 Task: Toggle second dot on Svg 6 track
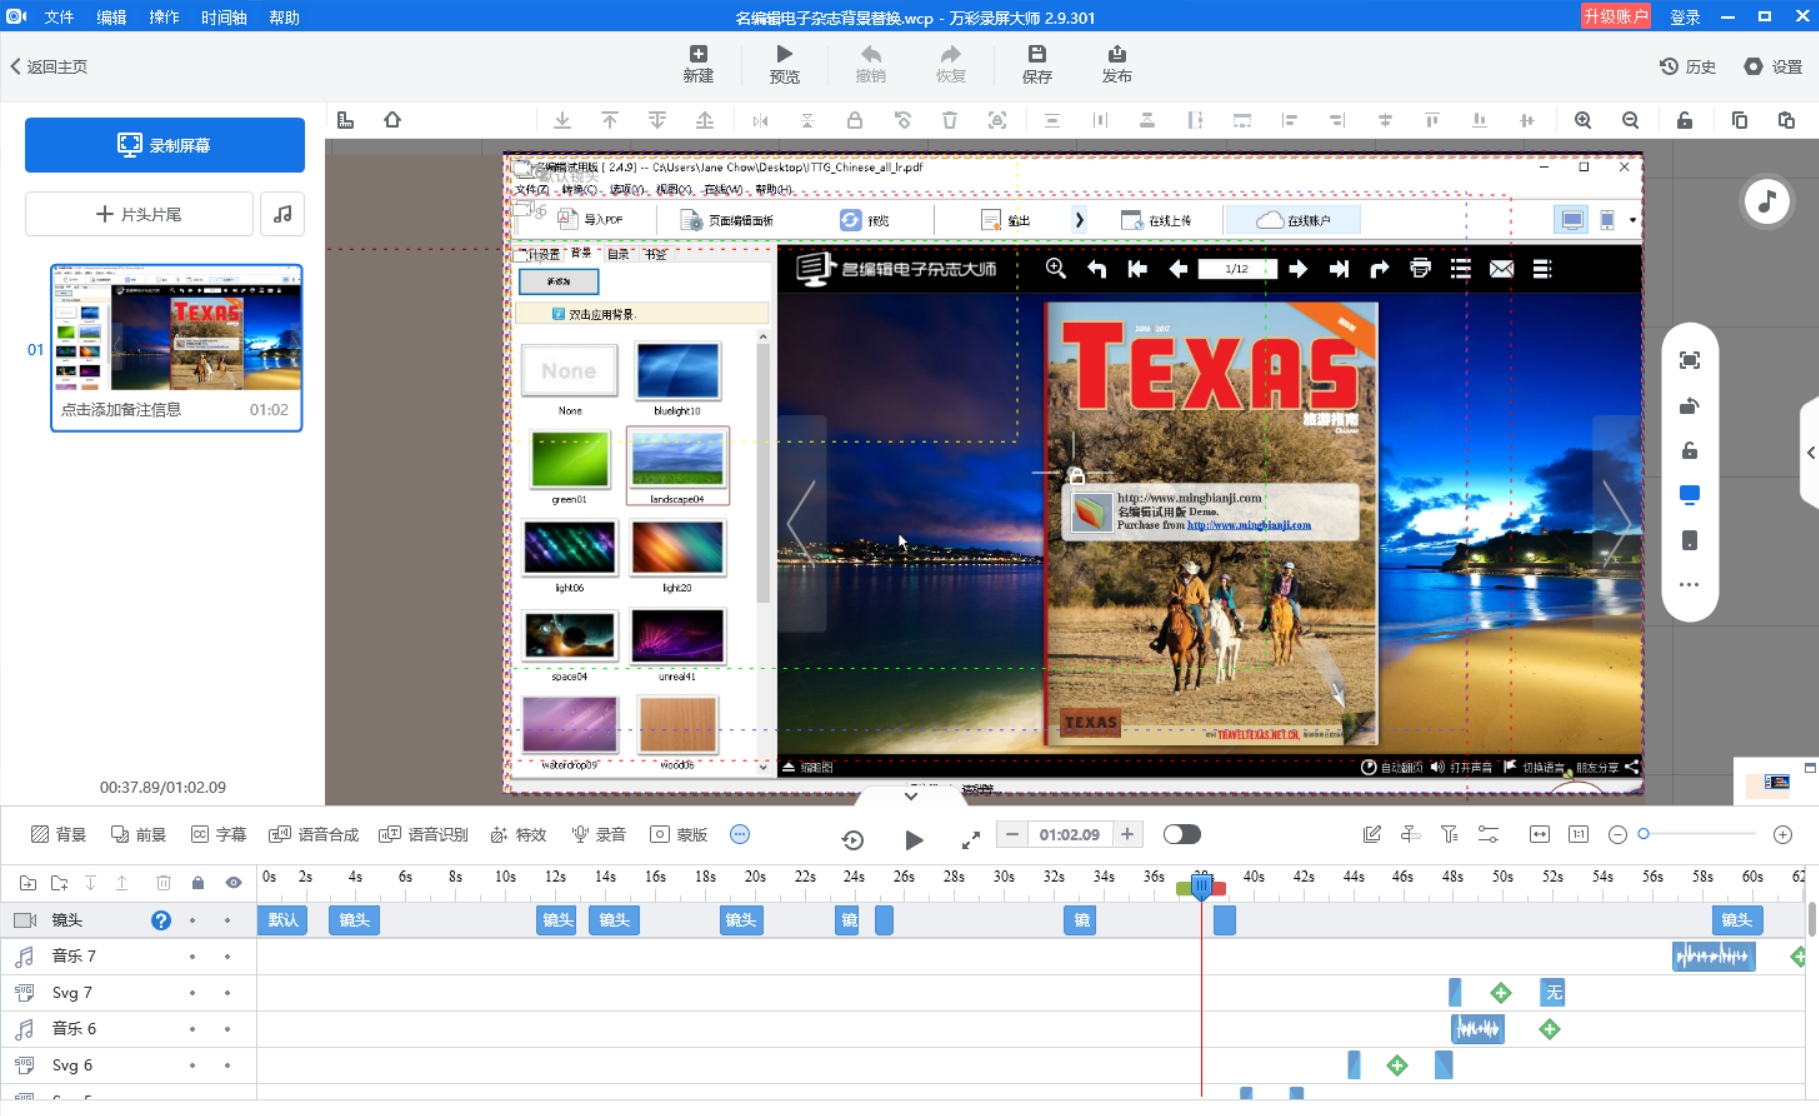coord(227,1066)
